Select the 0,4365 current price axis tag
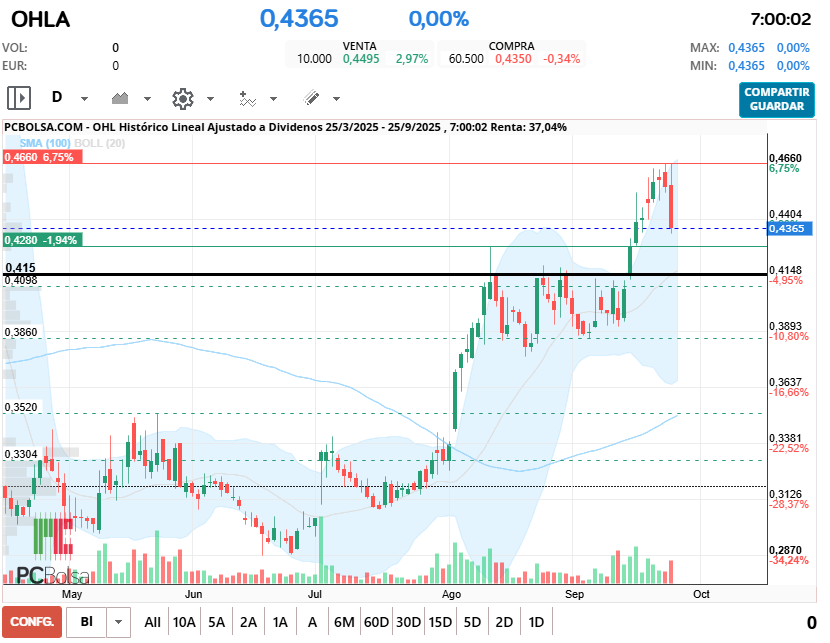The image size is (830, 643). [790, 229]
